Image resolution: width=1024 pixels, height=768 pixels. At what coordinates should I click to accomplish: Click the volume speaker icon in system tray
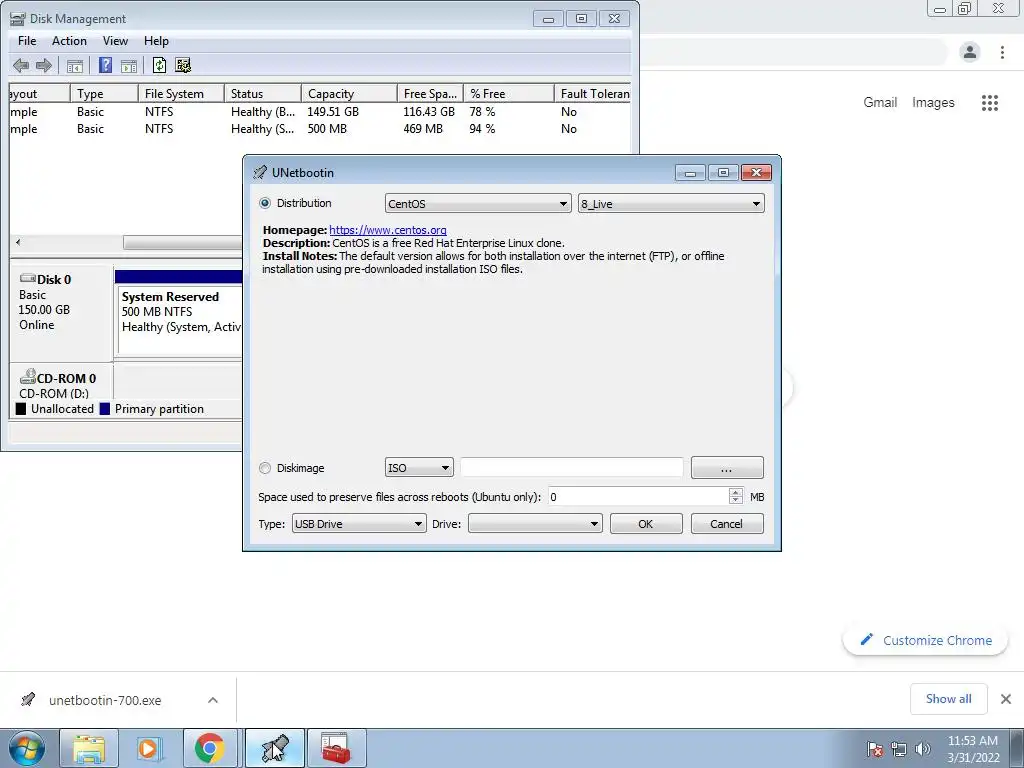pyautogui.click(x=923, y=749)
